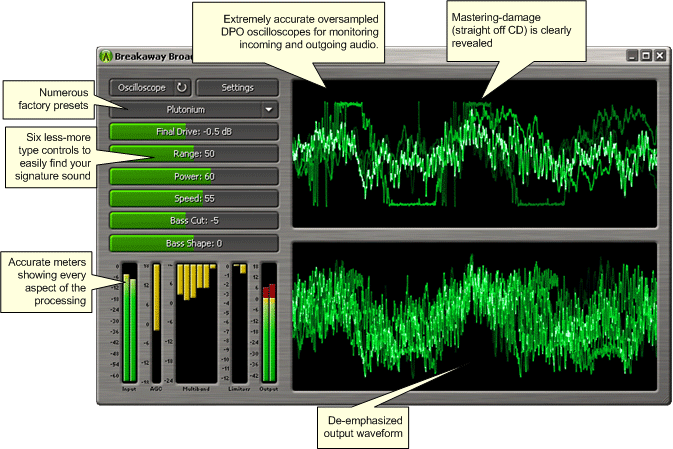
Task: Select the Plutonium preset name field
Action: tap(185, 110)
